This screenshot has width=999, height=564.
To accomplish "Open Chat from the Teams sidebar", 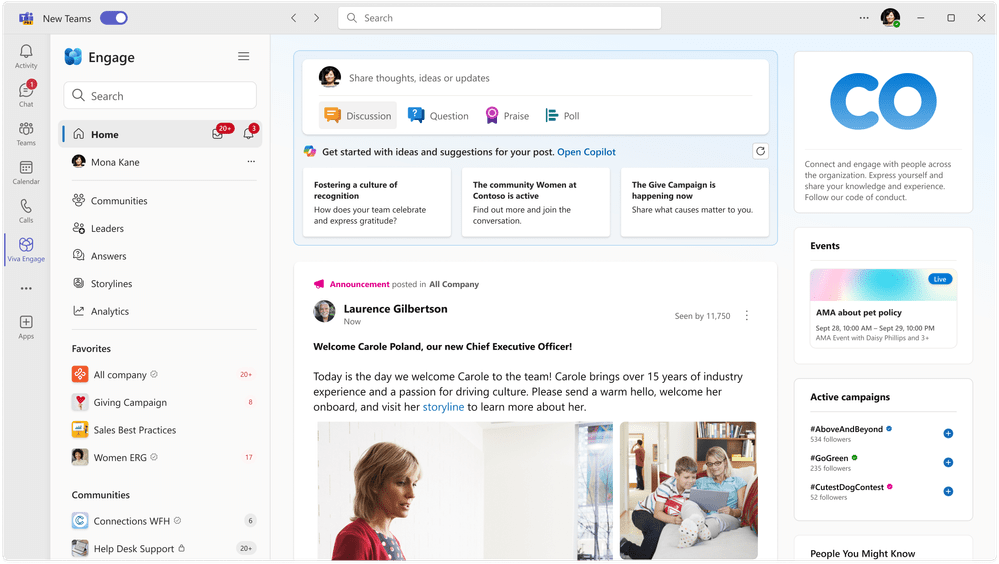I will (x=26, y=94).
